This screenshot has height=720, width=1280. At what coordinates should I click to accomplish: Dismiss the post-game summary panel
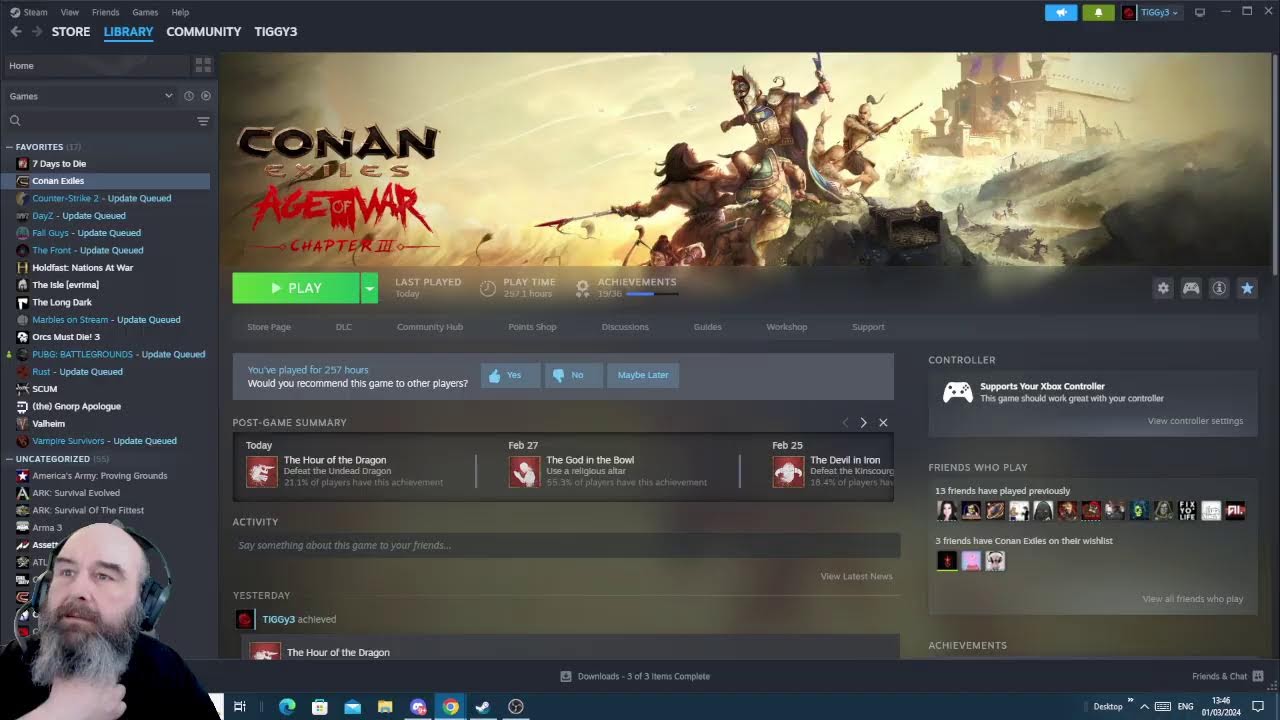[x=883, y=423]
